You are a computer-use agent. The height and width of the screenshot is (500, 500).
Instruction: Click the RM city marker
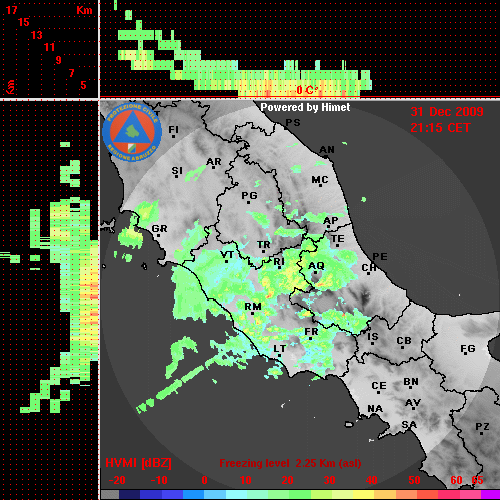(x=252, y=313)
